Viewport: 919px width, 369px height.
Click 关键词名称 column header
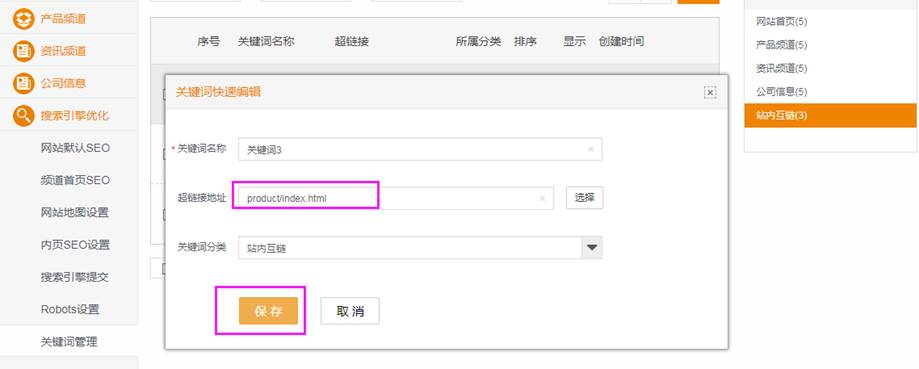(266, 42)
